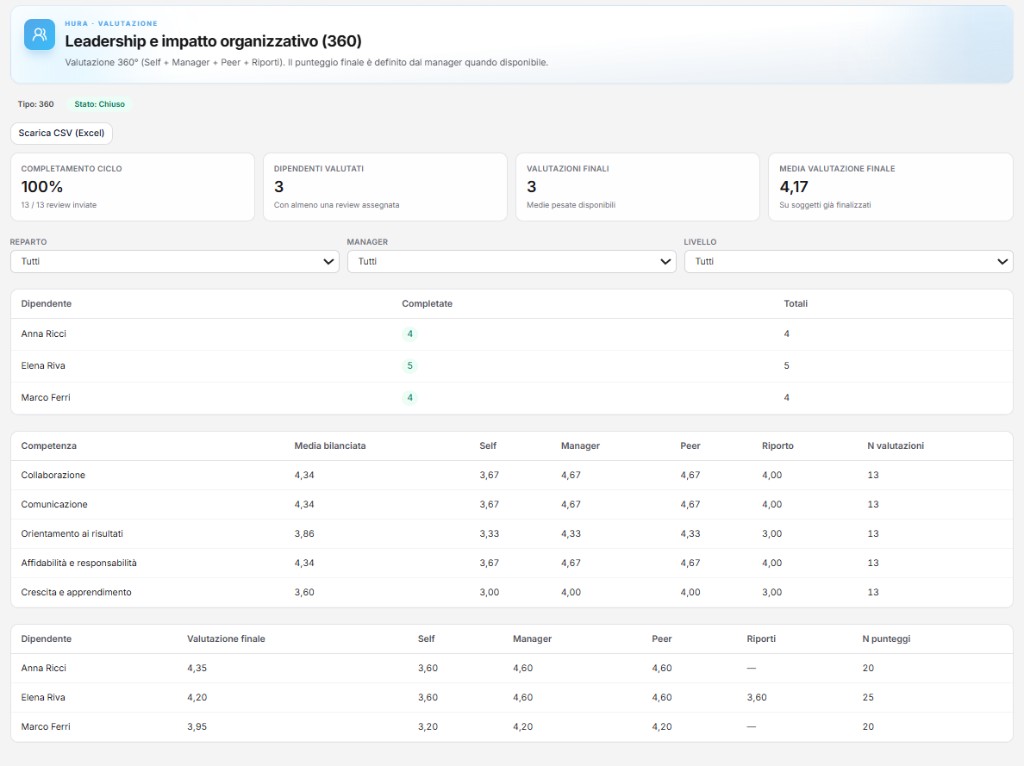Click the Dipendenti valutati card

tap(385, 187)
